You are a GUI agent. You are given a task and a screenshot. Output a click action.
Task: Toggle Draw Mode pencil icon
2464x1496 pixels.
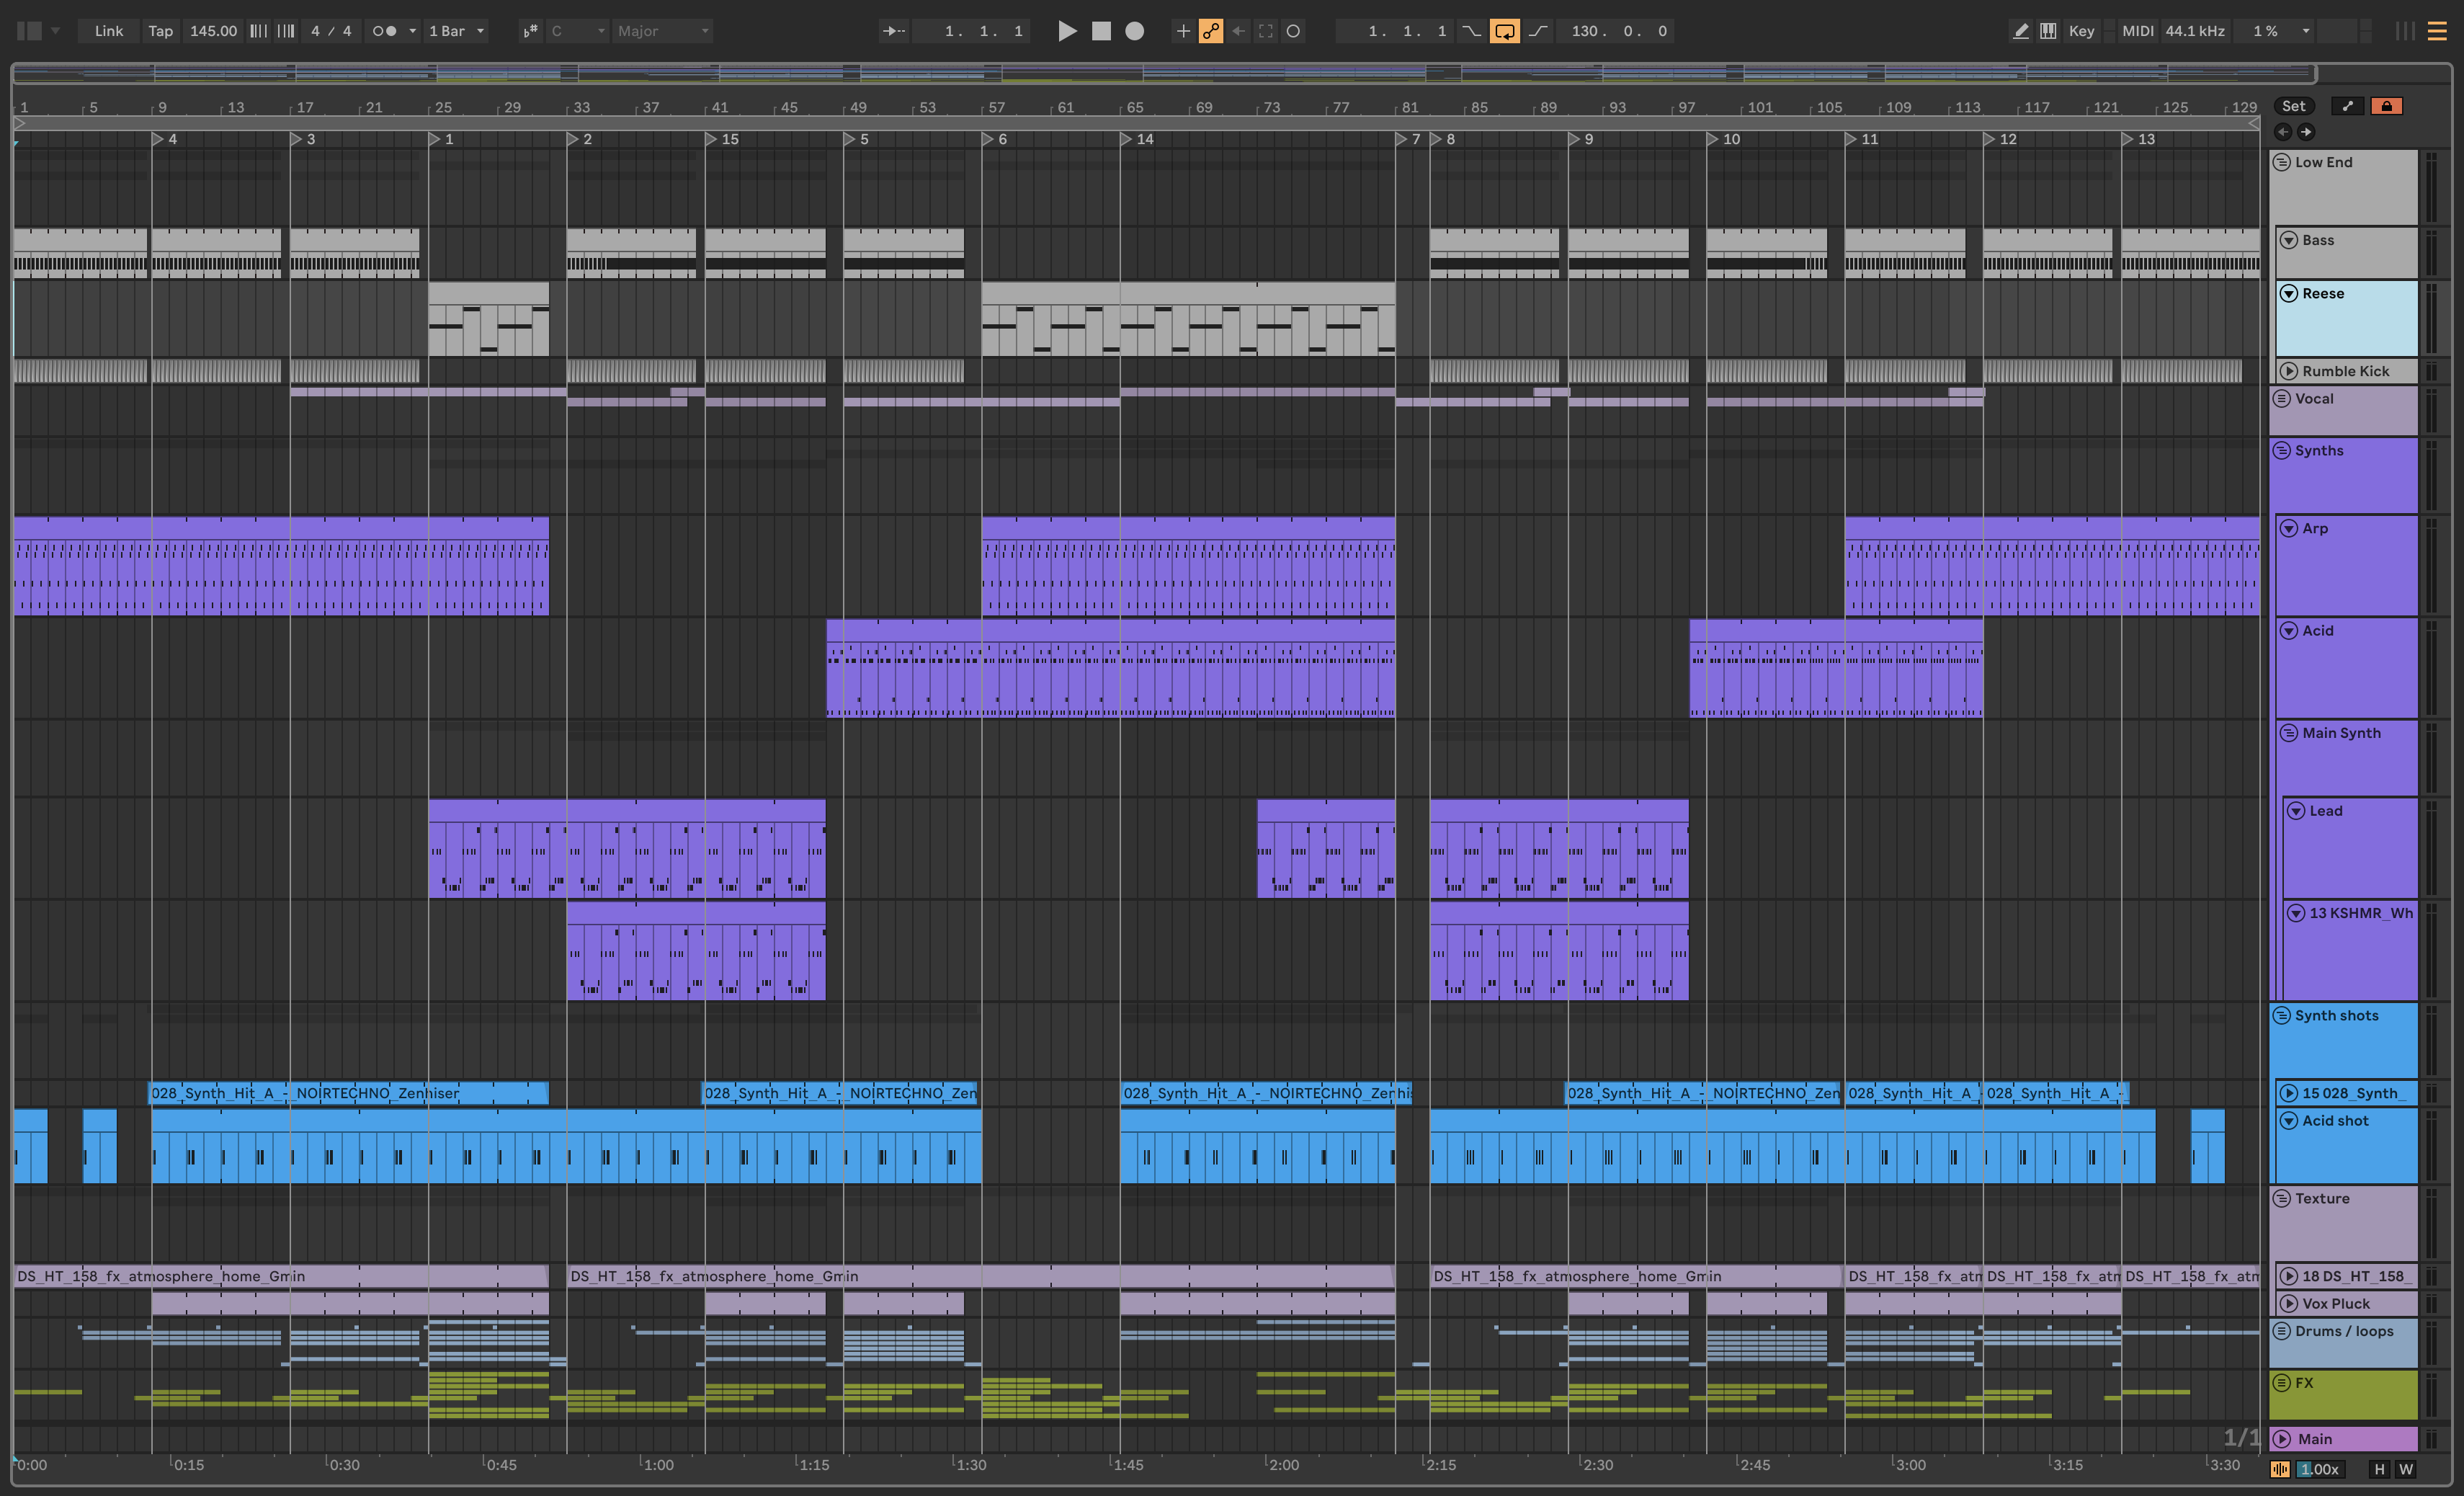click(2020, 31)
